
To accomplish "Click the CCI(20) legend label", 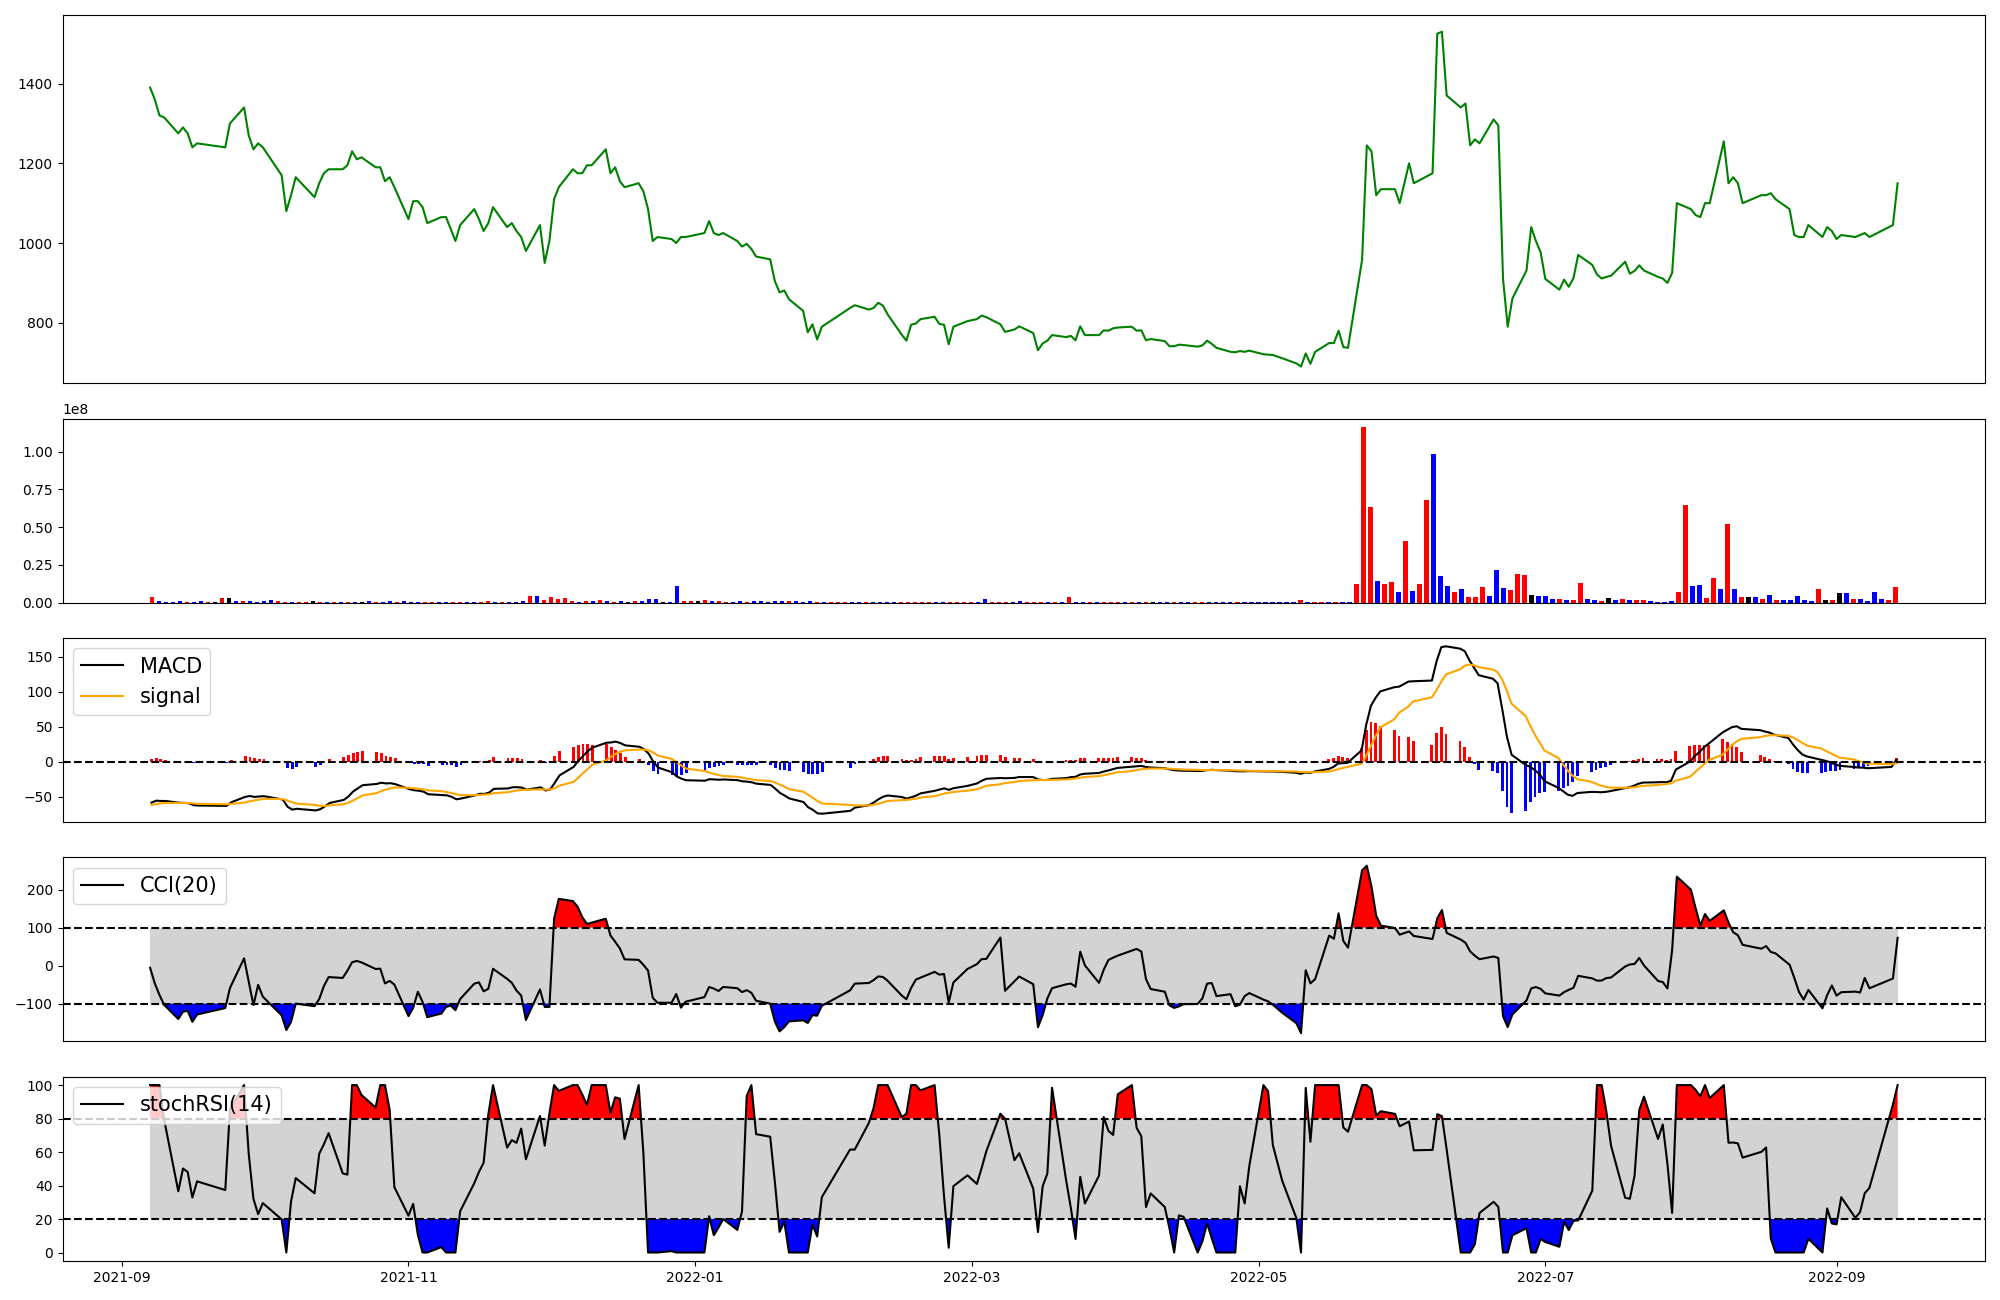I will 178,886.
